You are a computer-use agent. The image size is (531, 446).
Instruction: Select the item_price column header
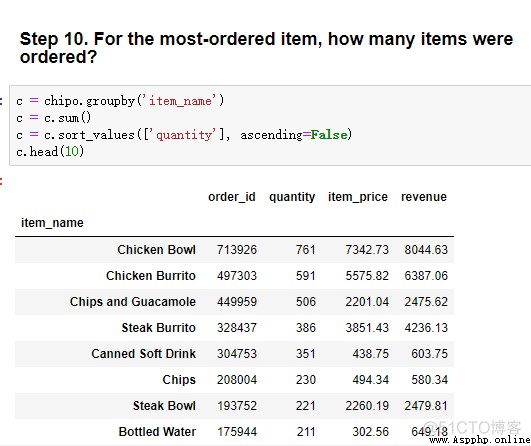[358, 197]
